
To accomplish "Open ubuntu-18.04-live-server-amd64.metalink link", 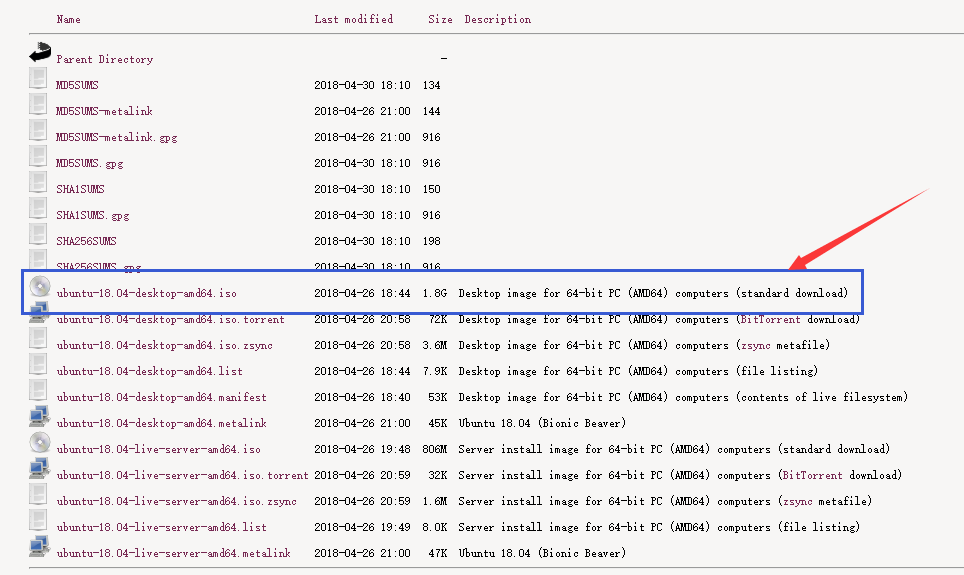I will click(173, 553).
